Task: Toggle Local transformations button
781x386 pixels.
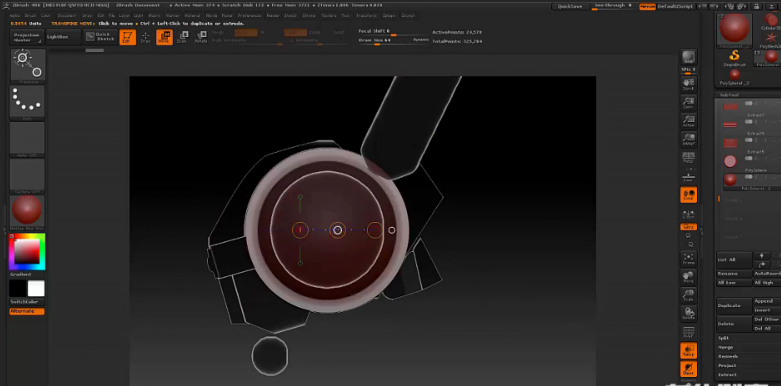Action: (688, 195)
